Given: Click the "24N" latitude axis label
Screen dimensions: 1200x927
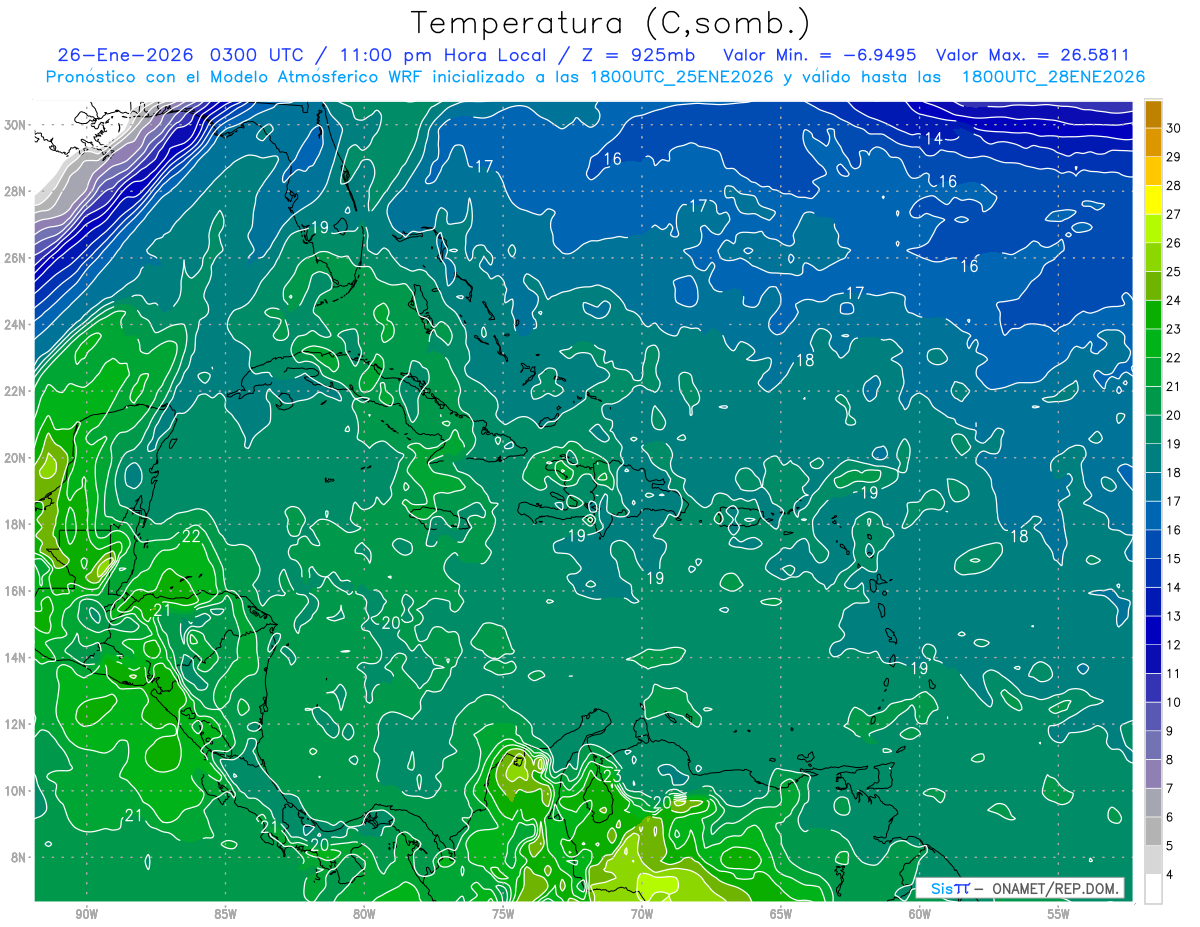Looking at the screenshot, I should (16, 324).
